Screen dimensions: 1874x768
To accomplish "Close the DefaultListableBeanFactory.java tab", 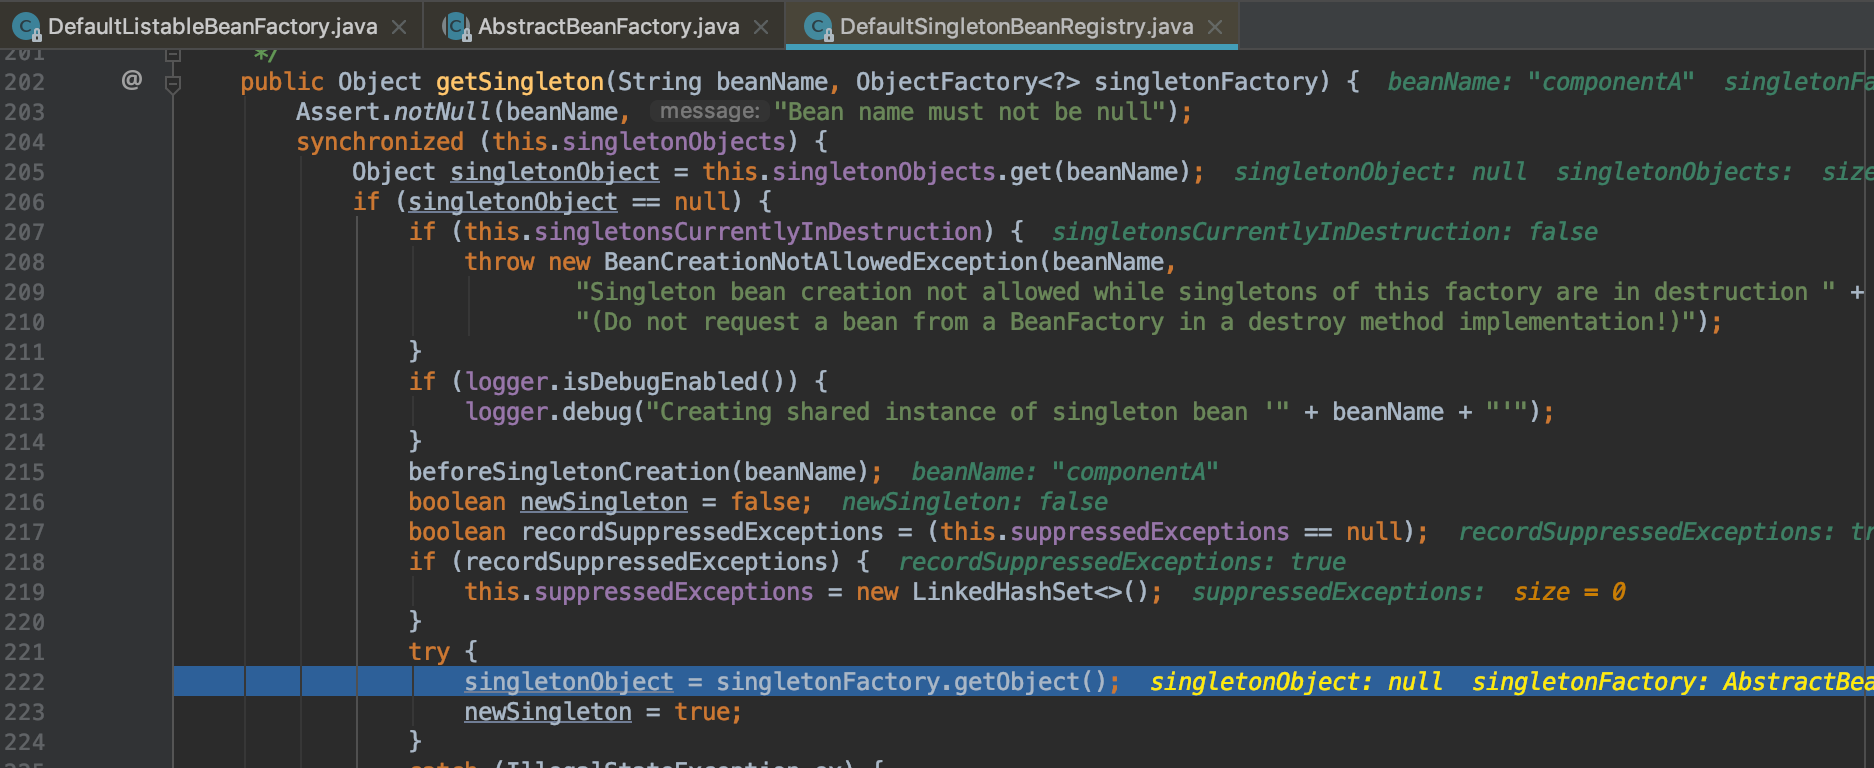I will click(399, 27).
